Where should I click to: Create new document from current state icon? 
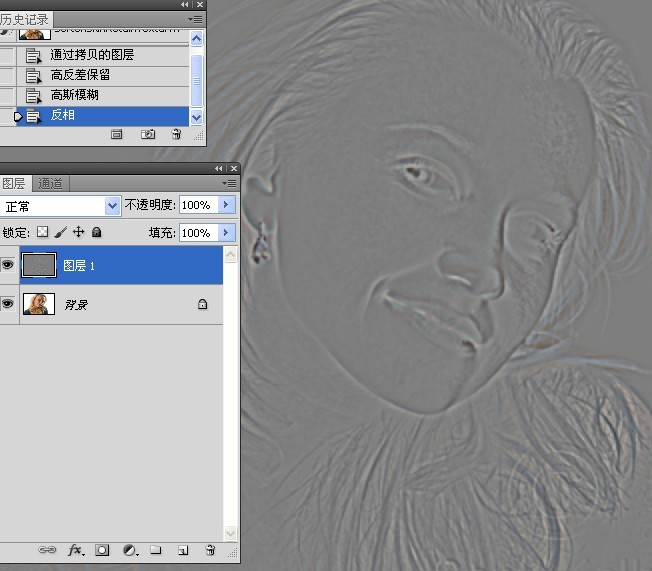point(116,134)
